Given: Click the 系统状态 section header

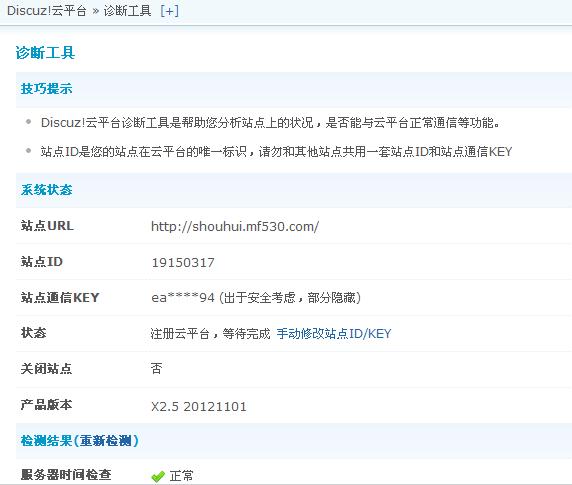Looking at the screenshot, I should (x=47, y=190).
